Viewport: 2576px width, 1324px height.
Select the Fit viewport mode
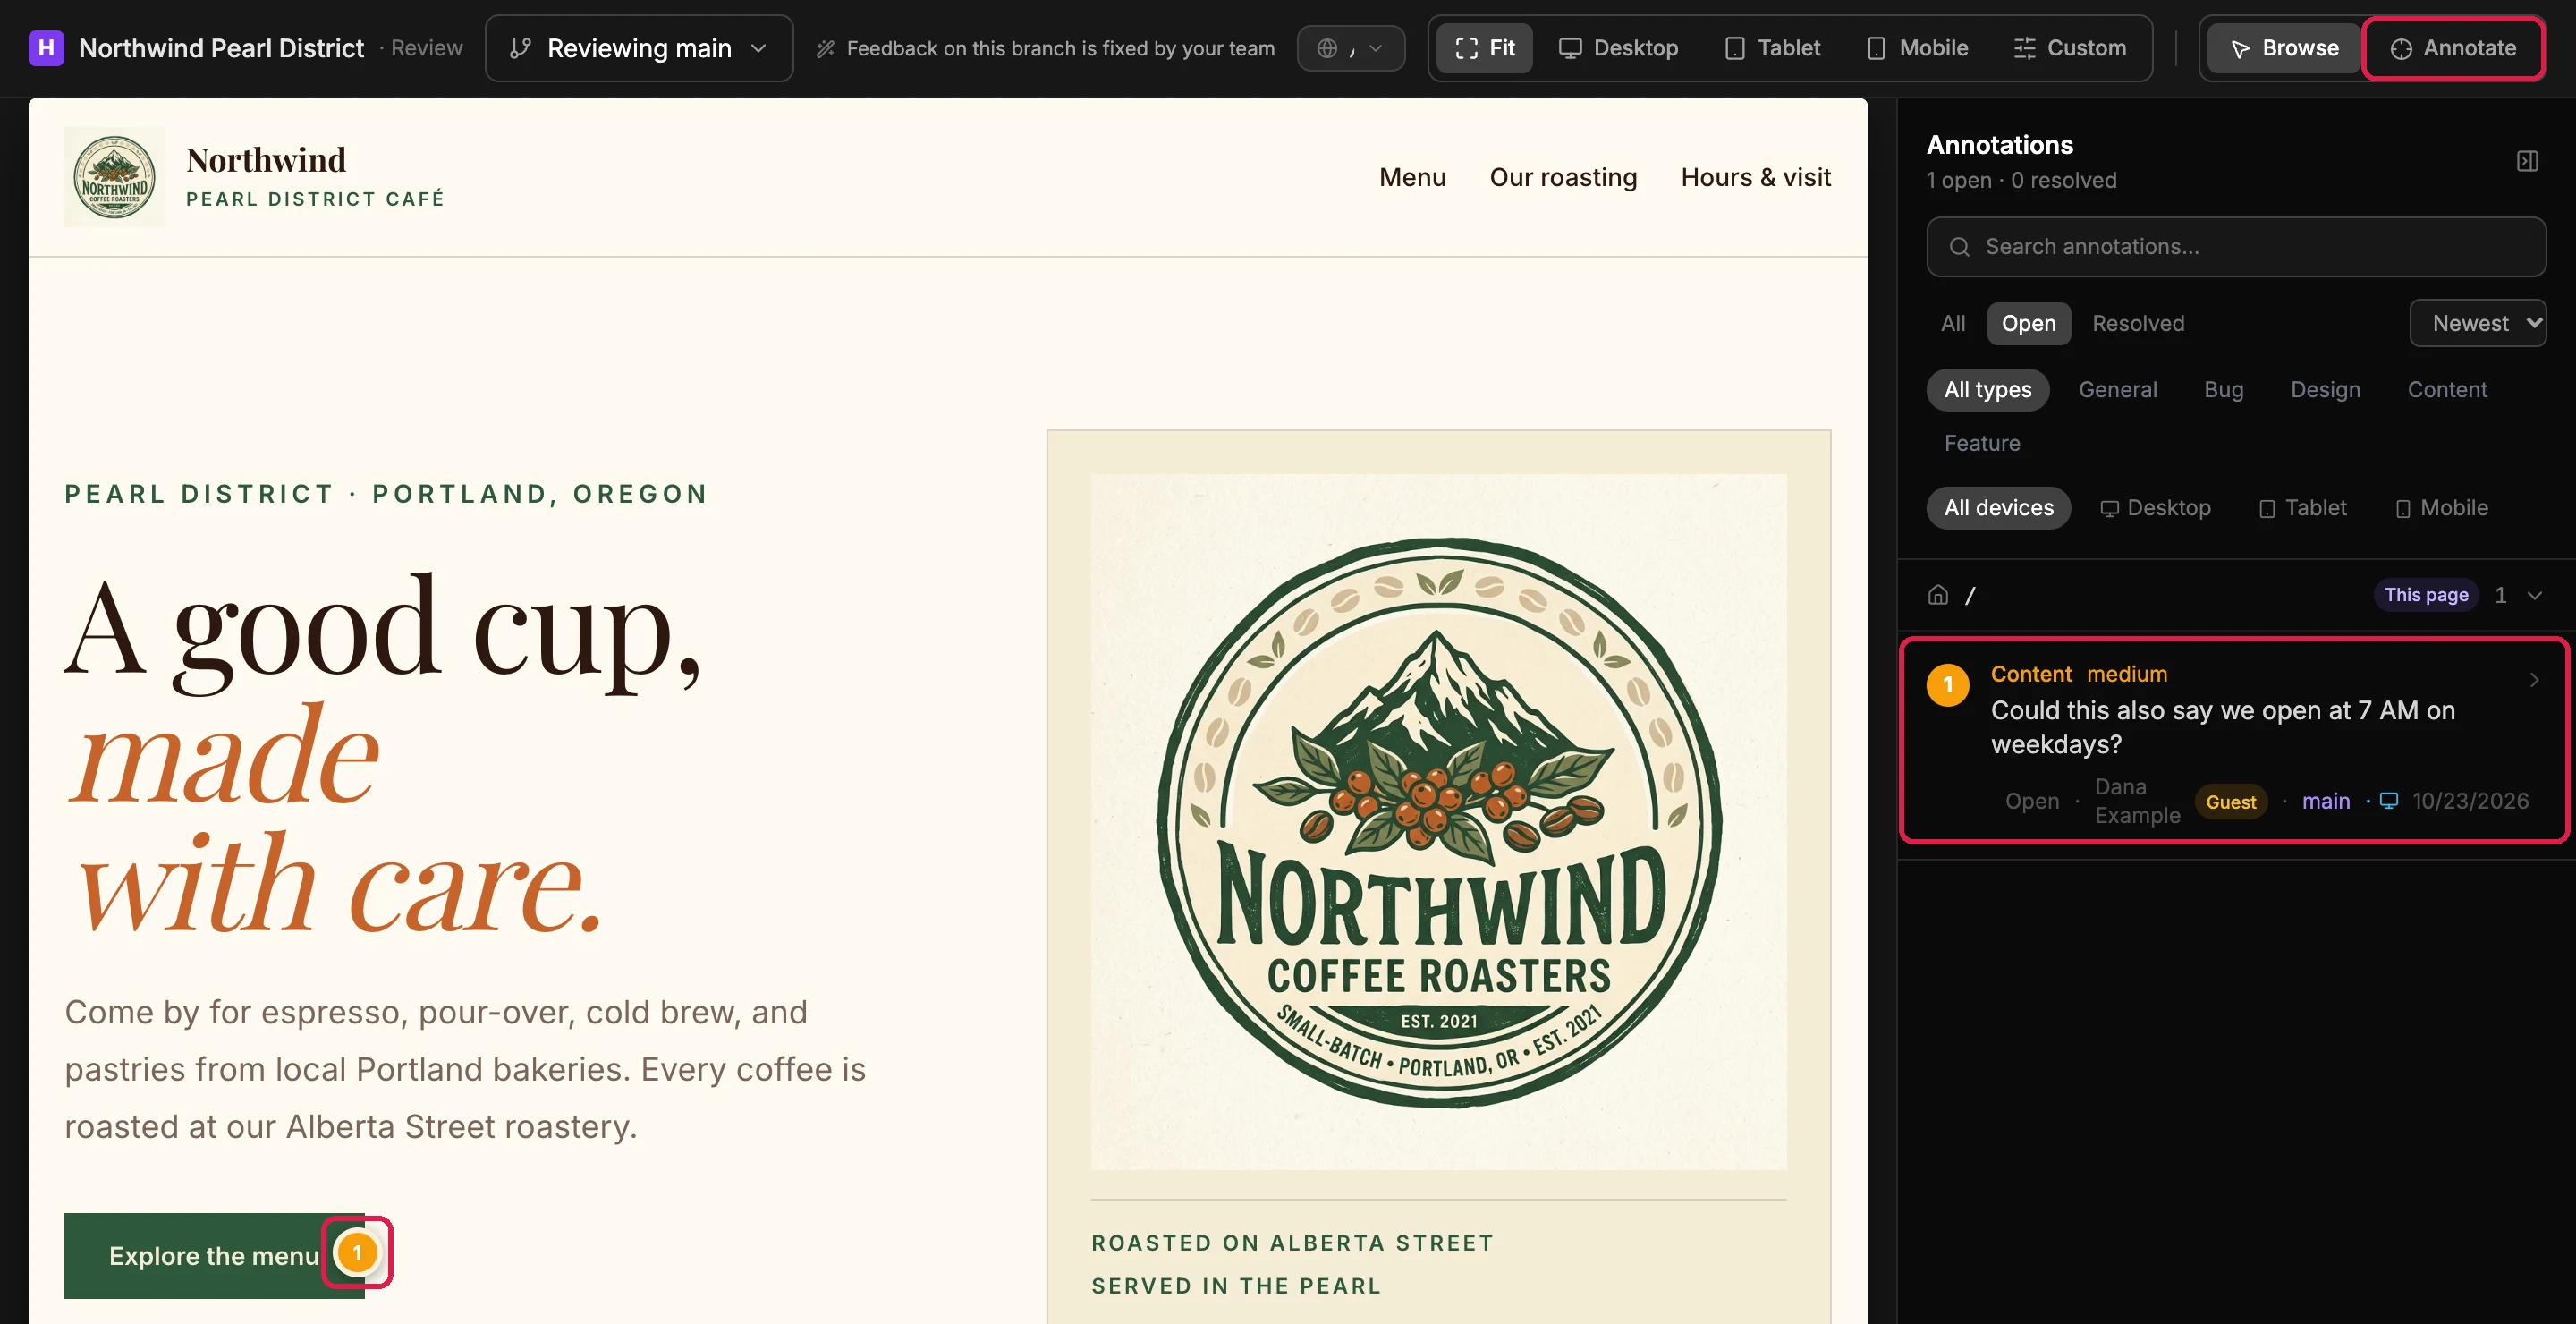pos(1484,48)
